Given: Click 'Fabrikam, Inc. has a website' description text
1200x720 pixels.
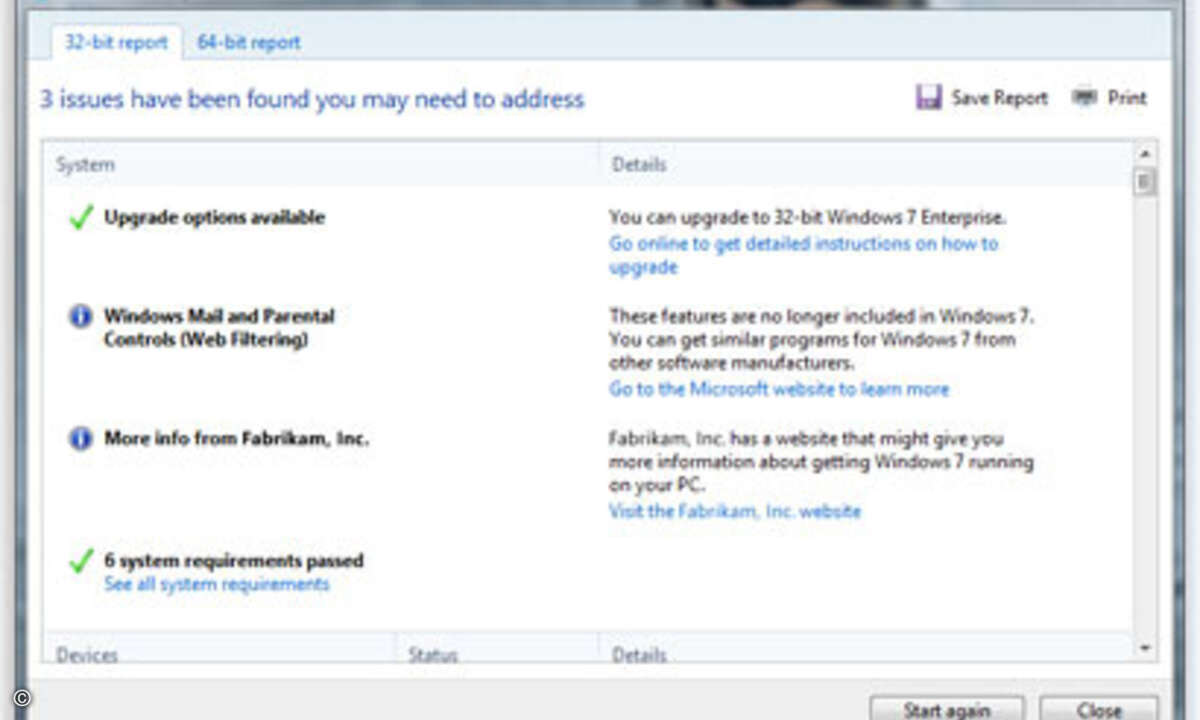Looking at the screenshot, I should pos(821,462).
